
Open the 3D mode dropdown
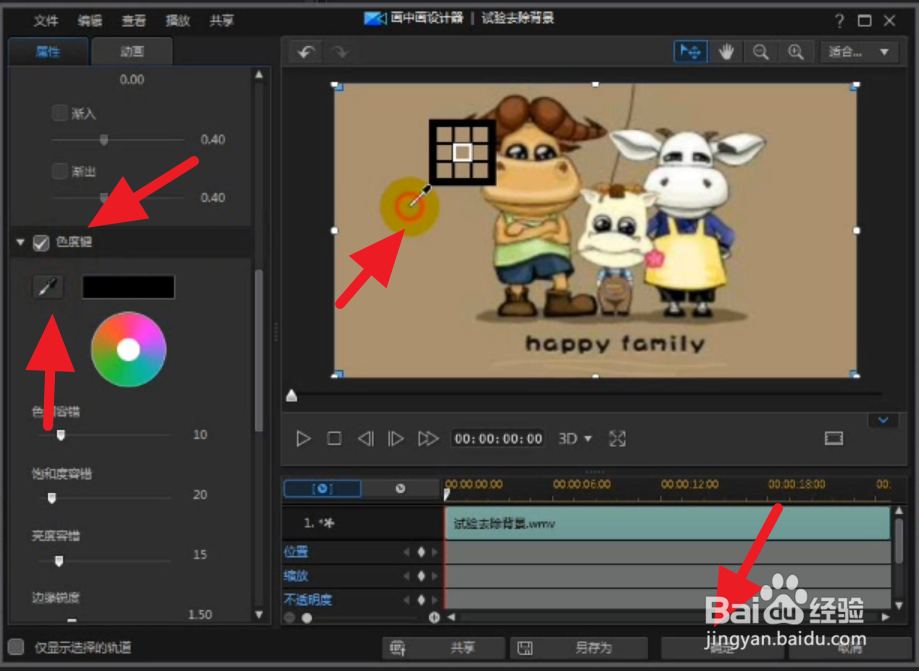point(575,438)
